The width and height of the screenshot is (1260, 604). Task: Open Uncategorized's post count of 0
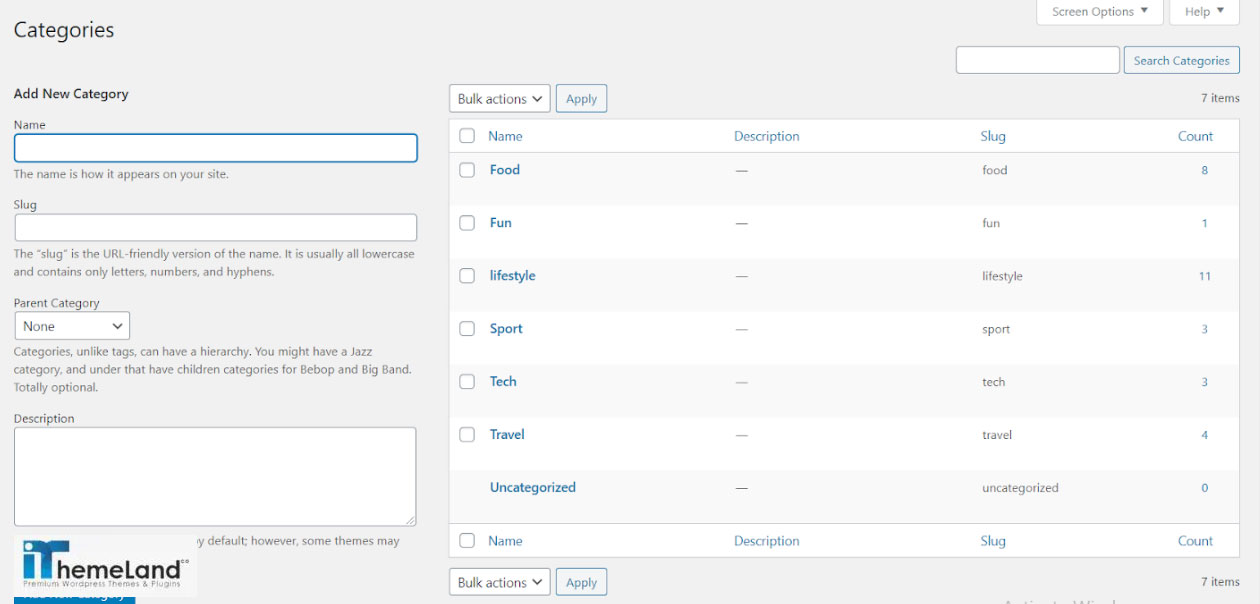1204,488
